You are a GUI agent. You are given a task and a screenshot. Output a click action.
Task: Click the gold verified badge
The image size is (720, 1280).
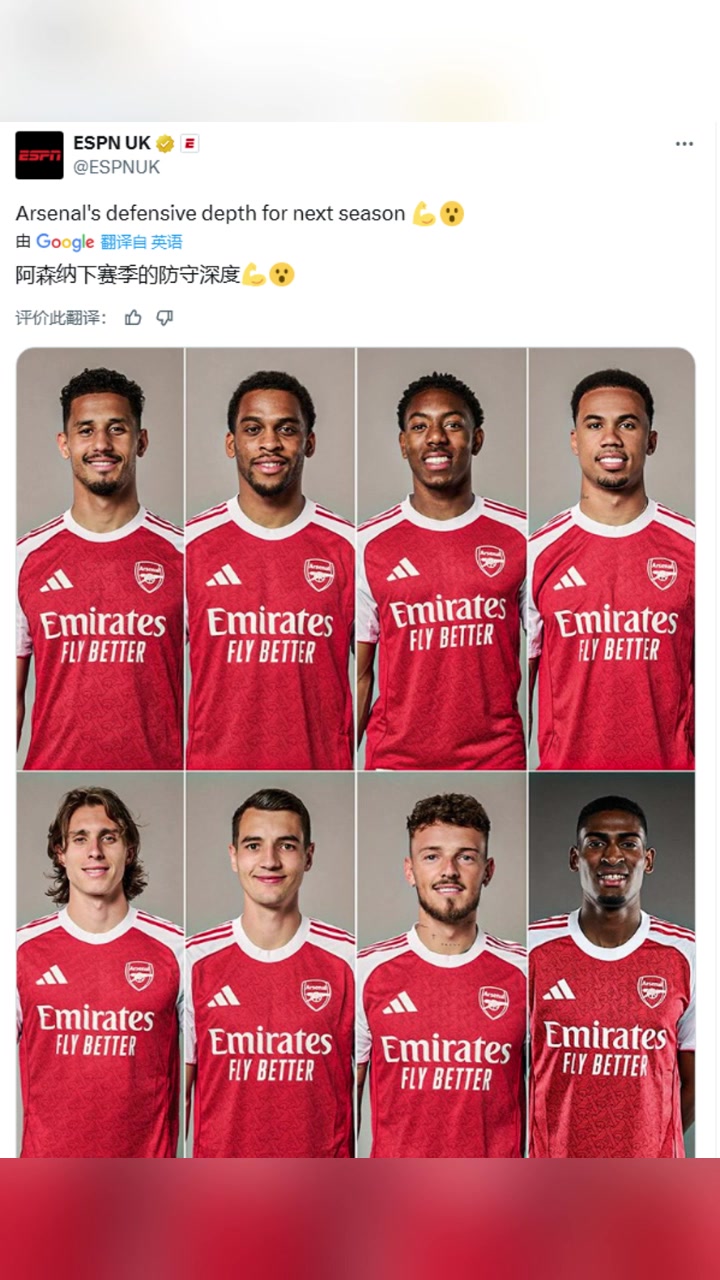pyautogui.click(x=165, y=144)
